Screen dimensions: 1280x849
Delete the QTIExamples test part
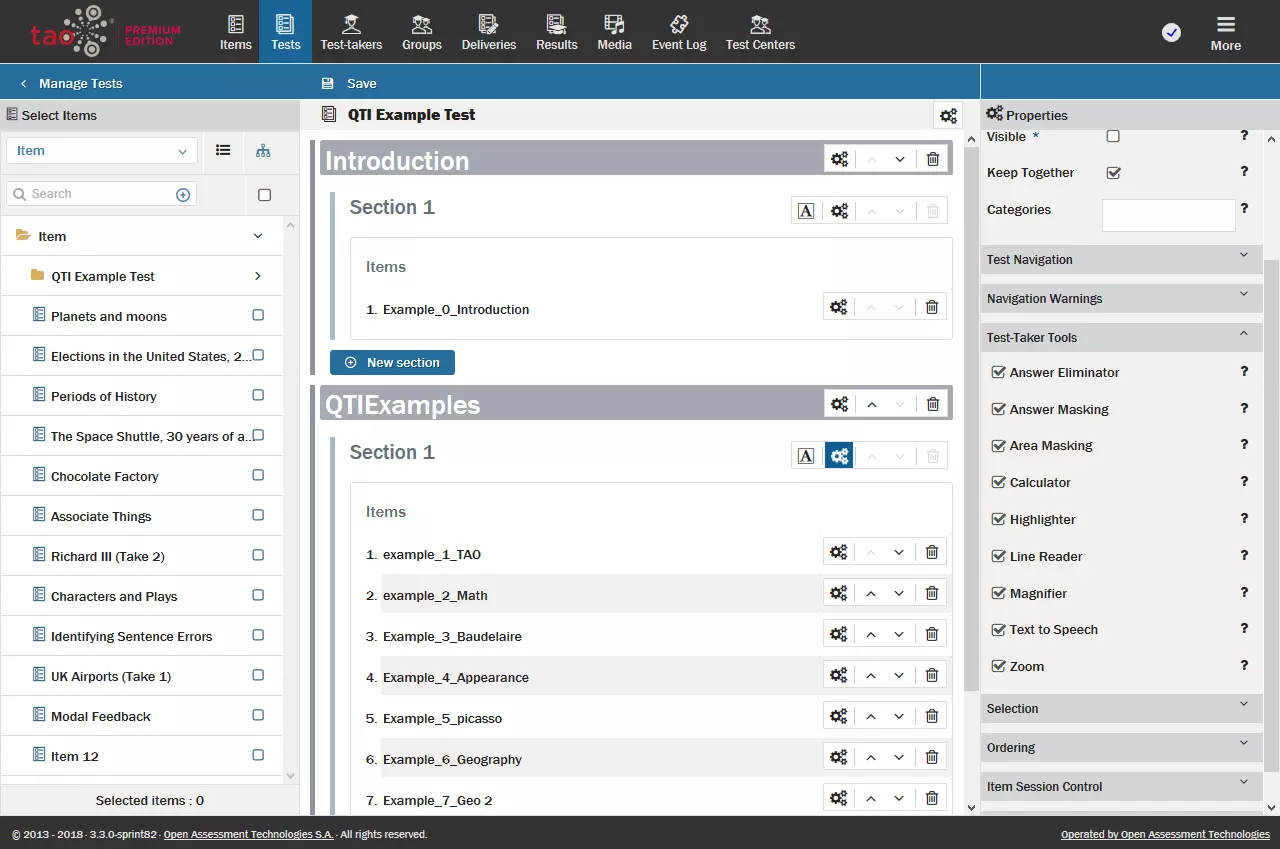932,404
